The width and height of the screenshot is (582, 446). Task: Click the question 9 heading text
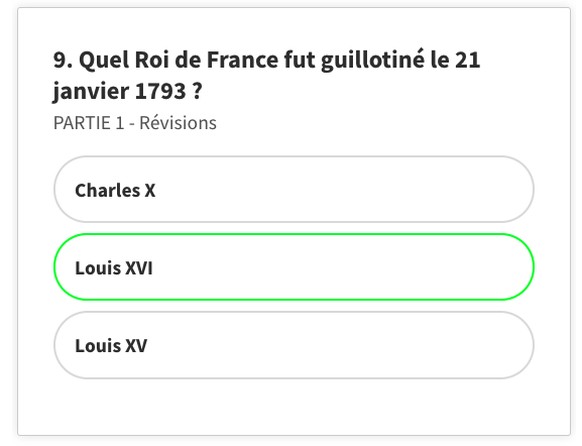coord(267,75)
